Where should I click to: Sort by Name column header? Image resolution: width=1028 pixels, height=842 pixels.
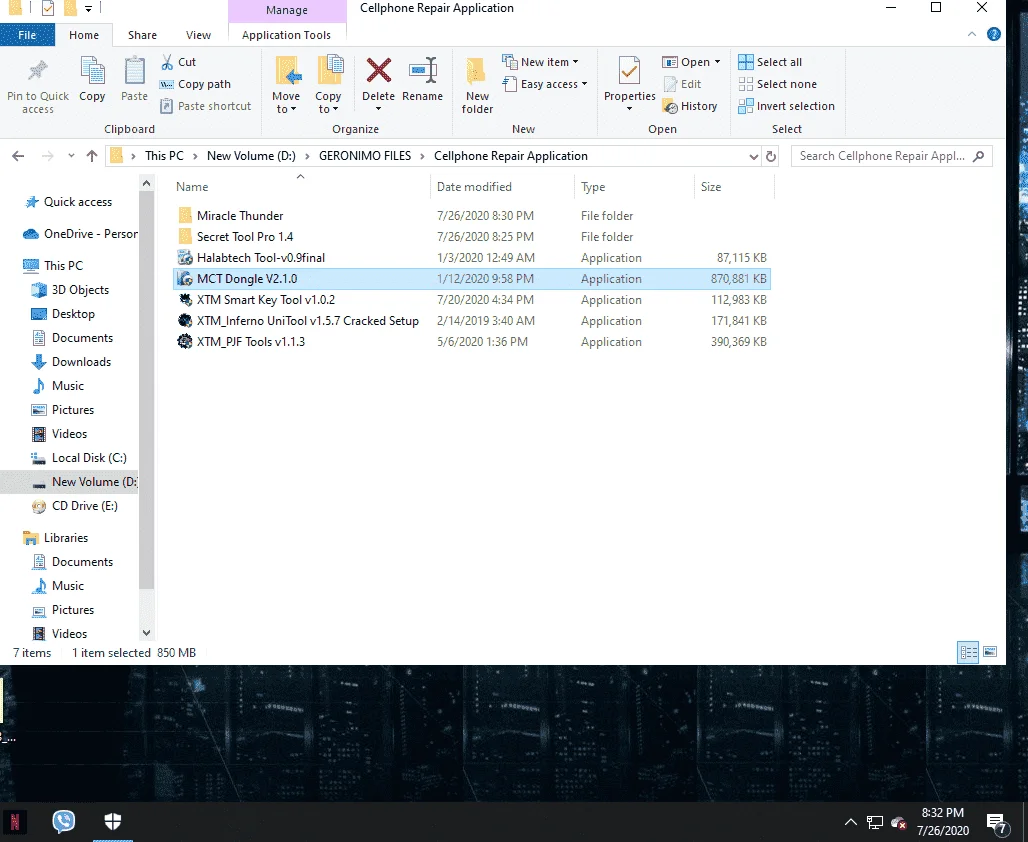tap(191, 187)
